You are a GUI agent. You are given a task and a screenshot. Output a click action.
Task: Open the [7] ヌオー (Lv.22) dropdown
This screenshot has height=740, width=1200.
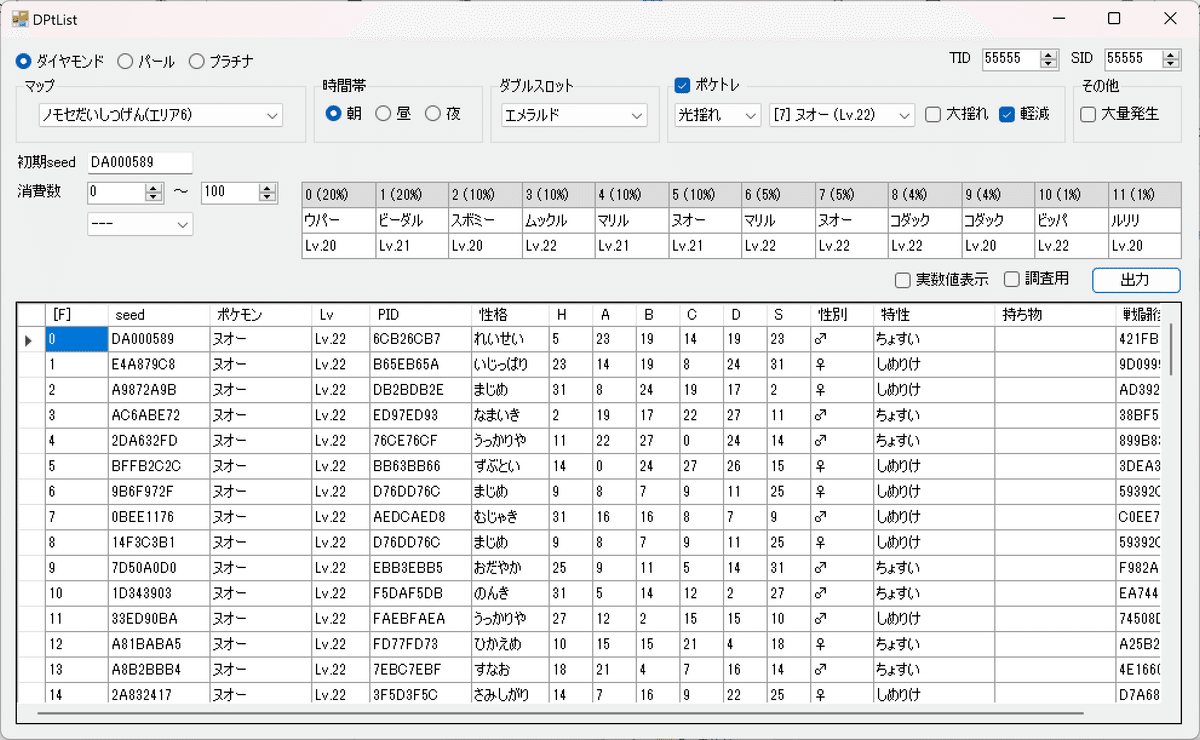[x=842, y=115]
